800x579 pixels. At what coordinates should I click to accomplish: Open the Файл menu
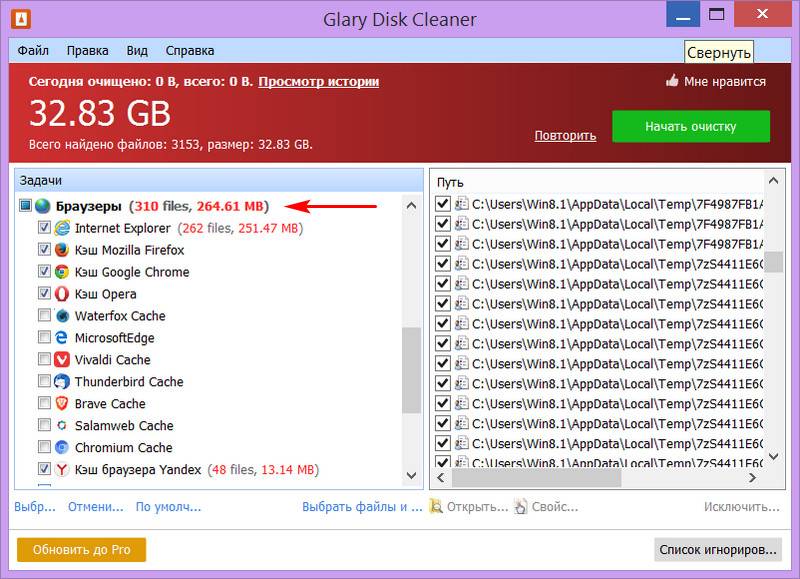[x=33, y=51]
